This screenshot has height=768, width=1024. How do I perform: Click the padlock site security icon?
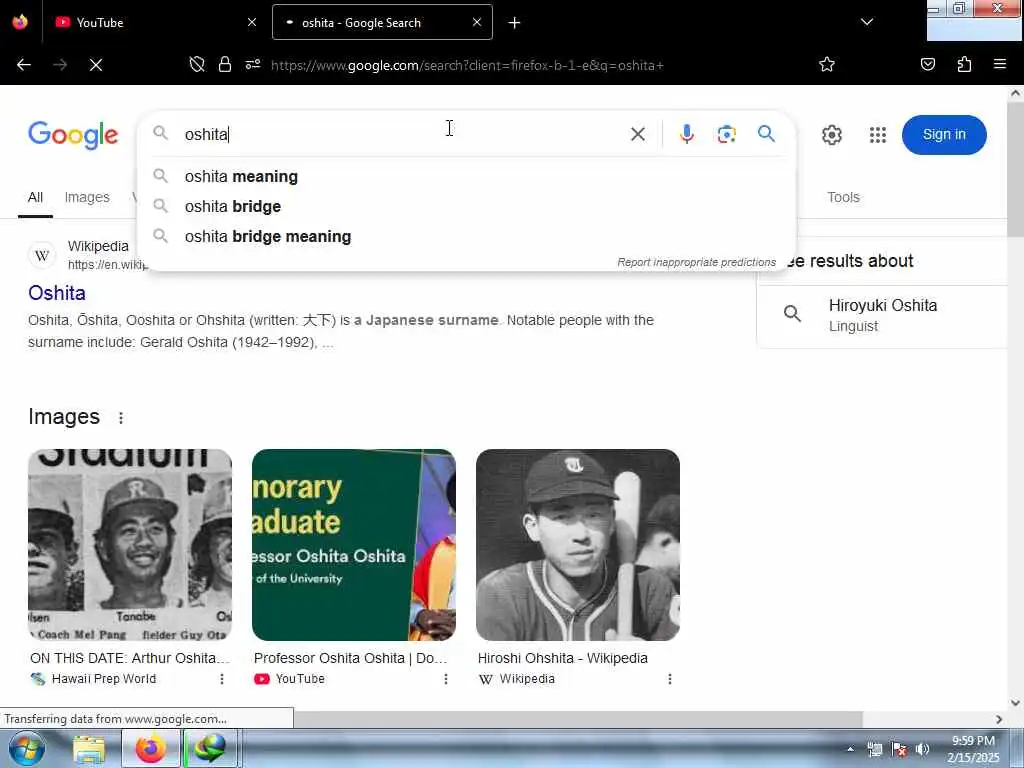225,65
